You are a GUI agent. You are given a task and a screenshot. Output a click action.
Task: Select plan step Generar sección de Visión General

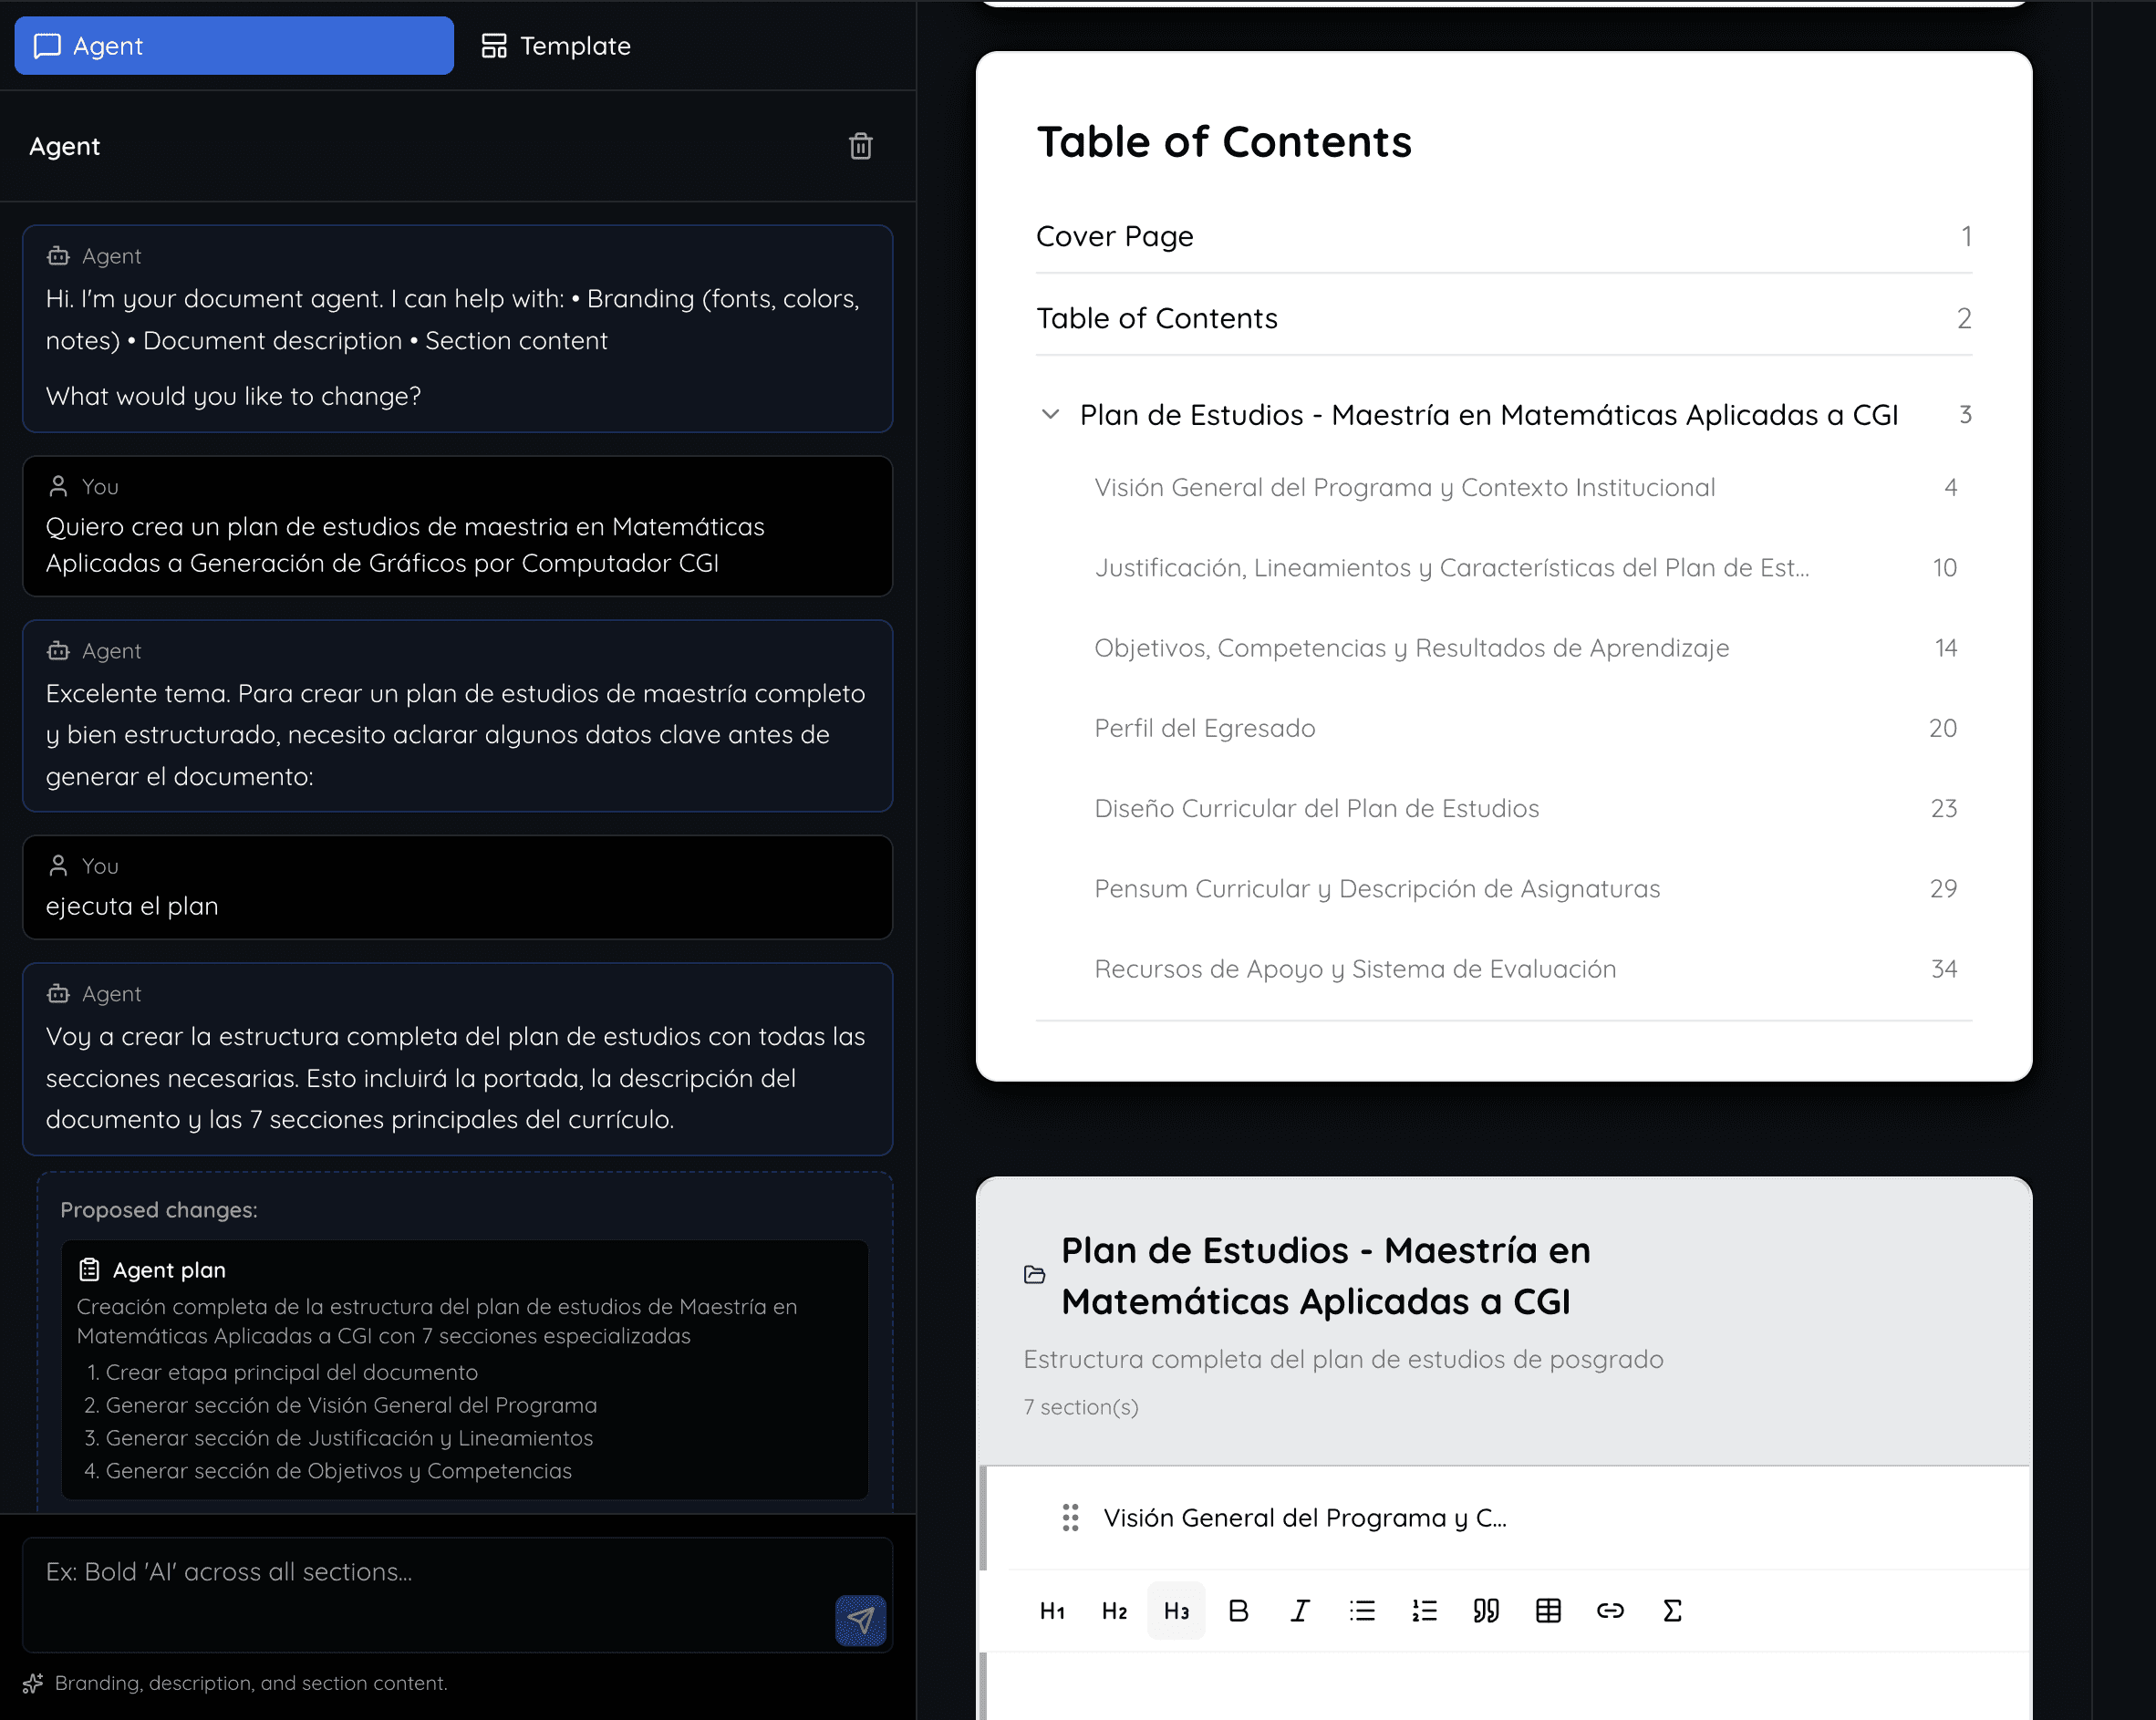(341, 1405)
